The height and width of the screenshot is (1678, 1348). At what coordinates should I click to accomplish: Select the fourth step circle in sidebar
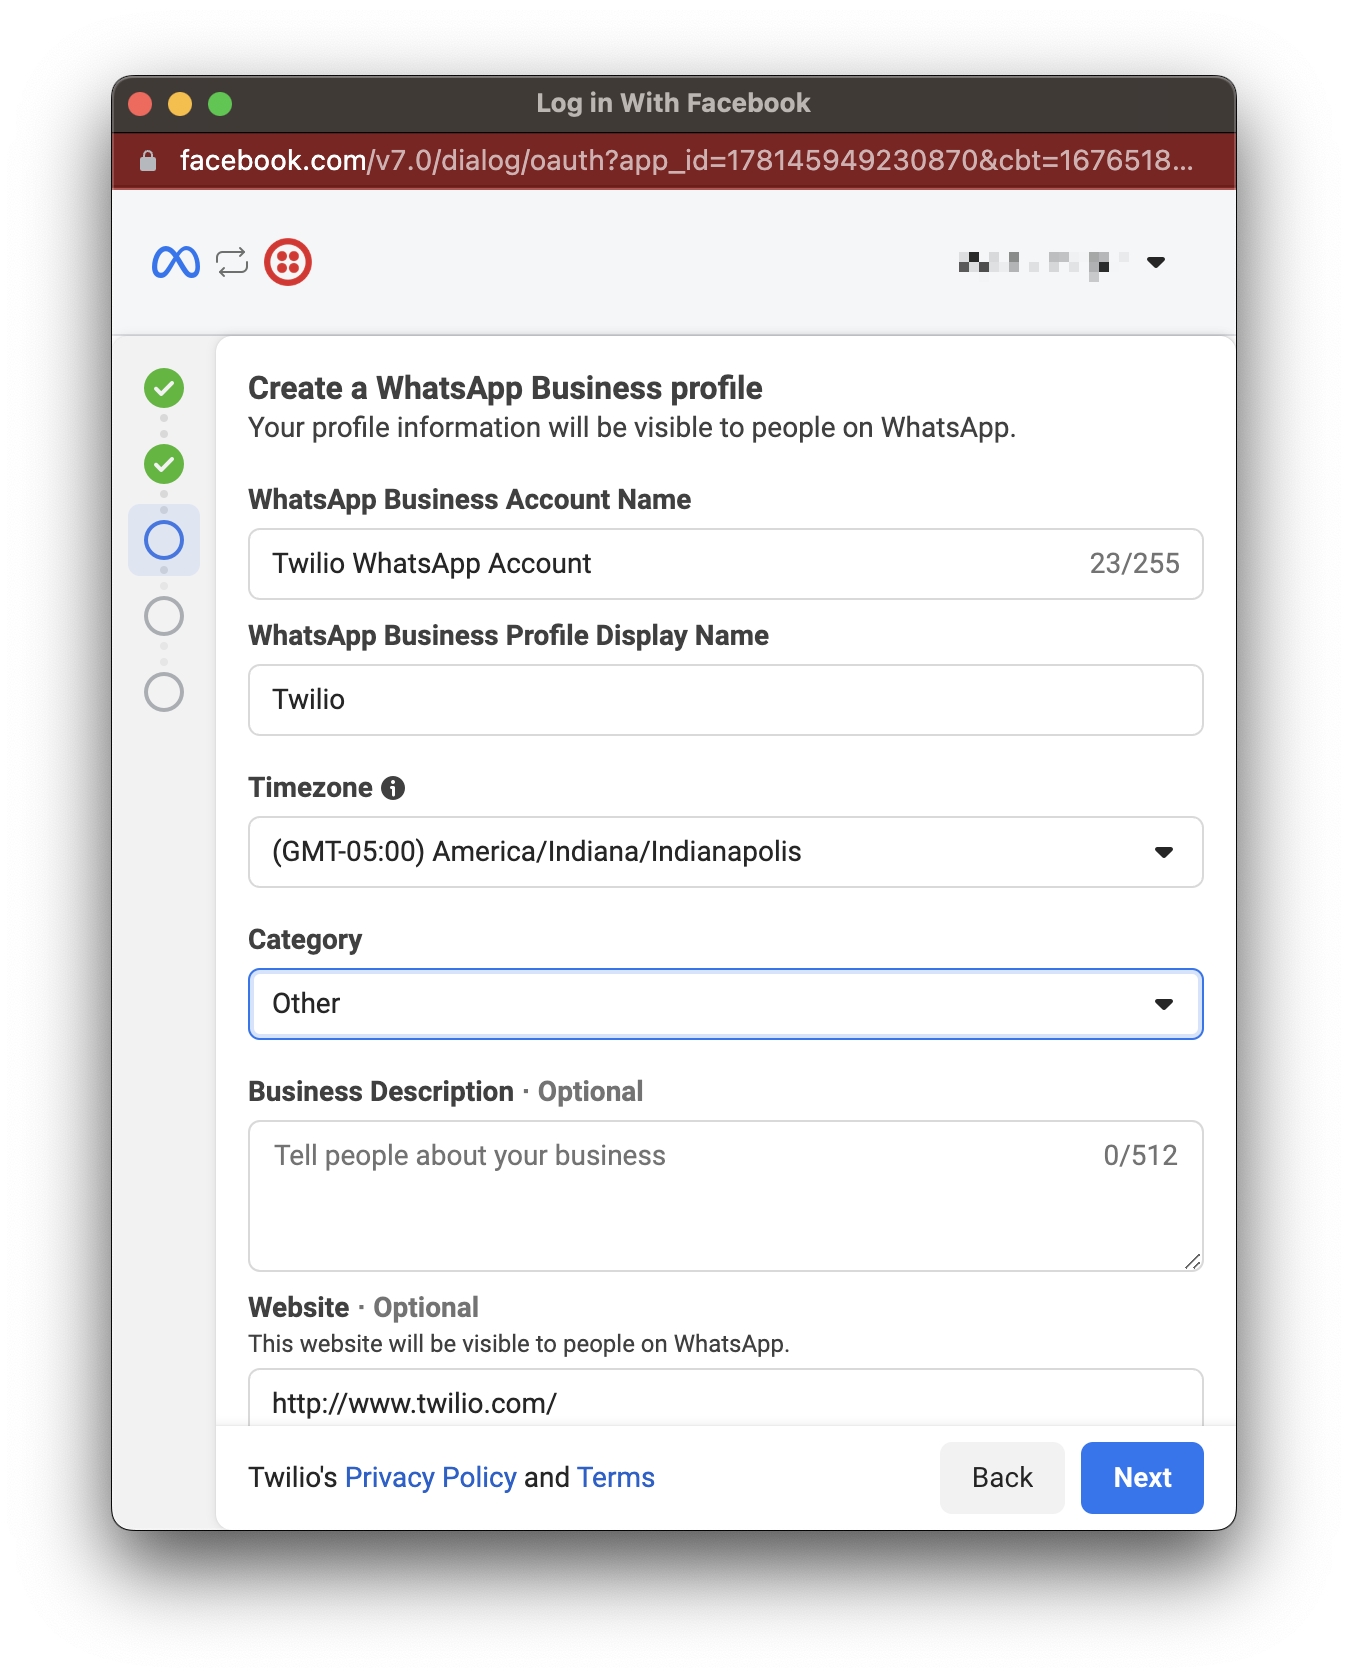[164, 616]
